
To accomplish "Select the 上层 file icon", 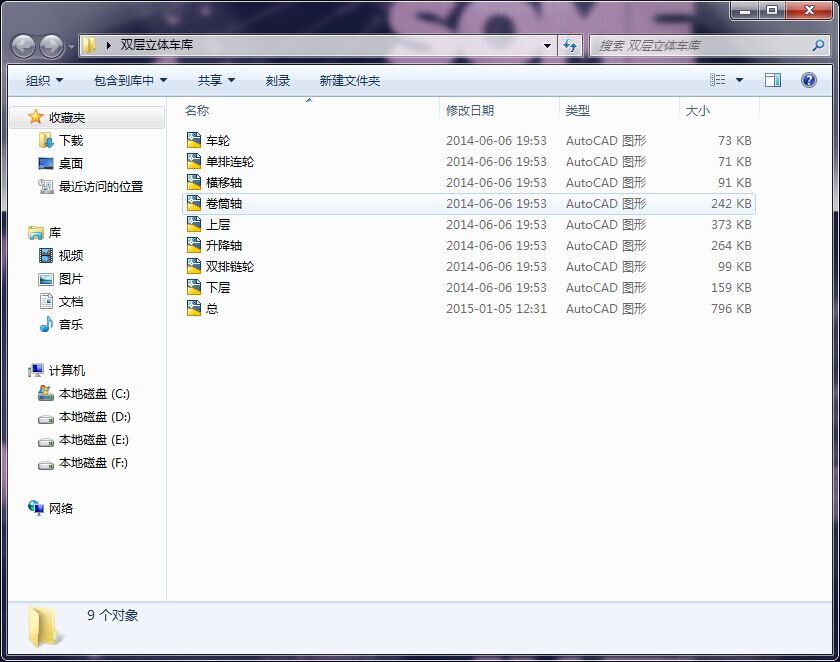I will 193,224.
